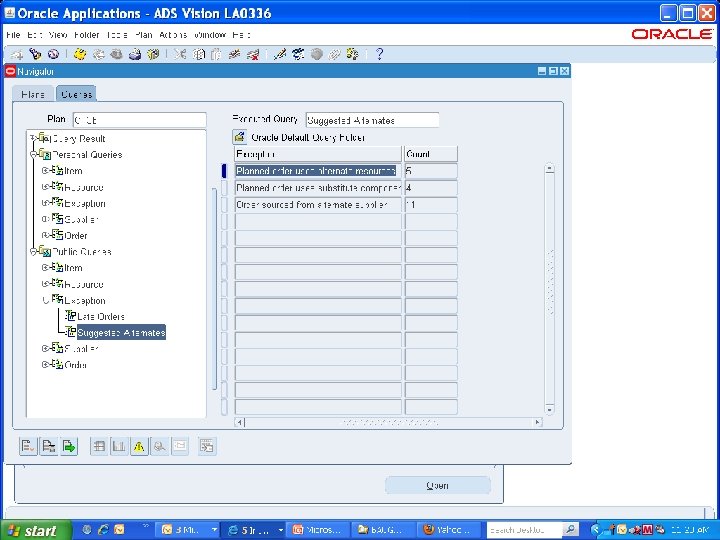Click the New record toolbar icon

click(17, 55)
